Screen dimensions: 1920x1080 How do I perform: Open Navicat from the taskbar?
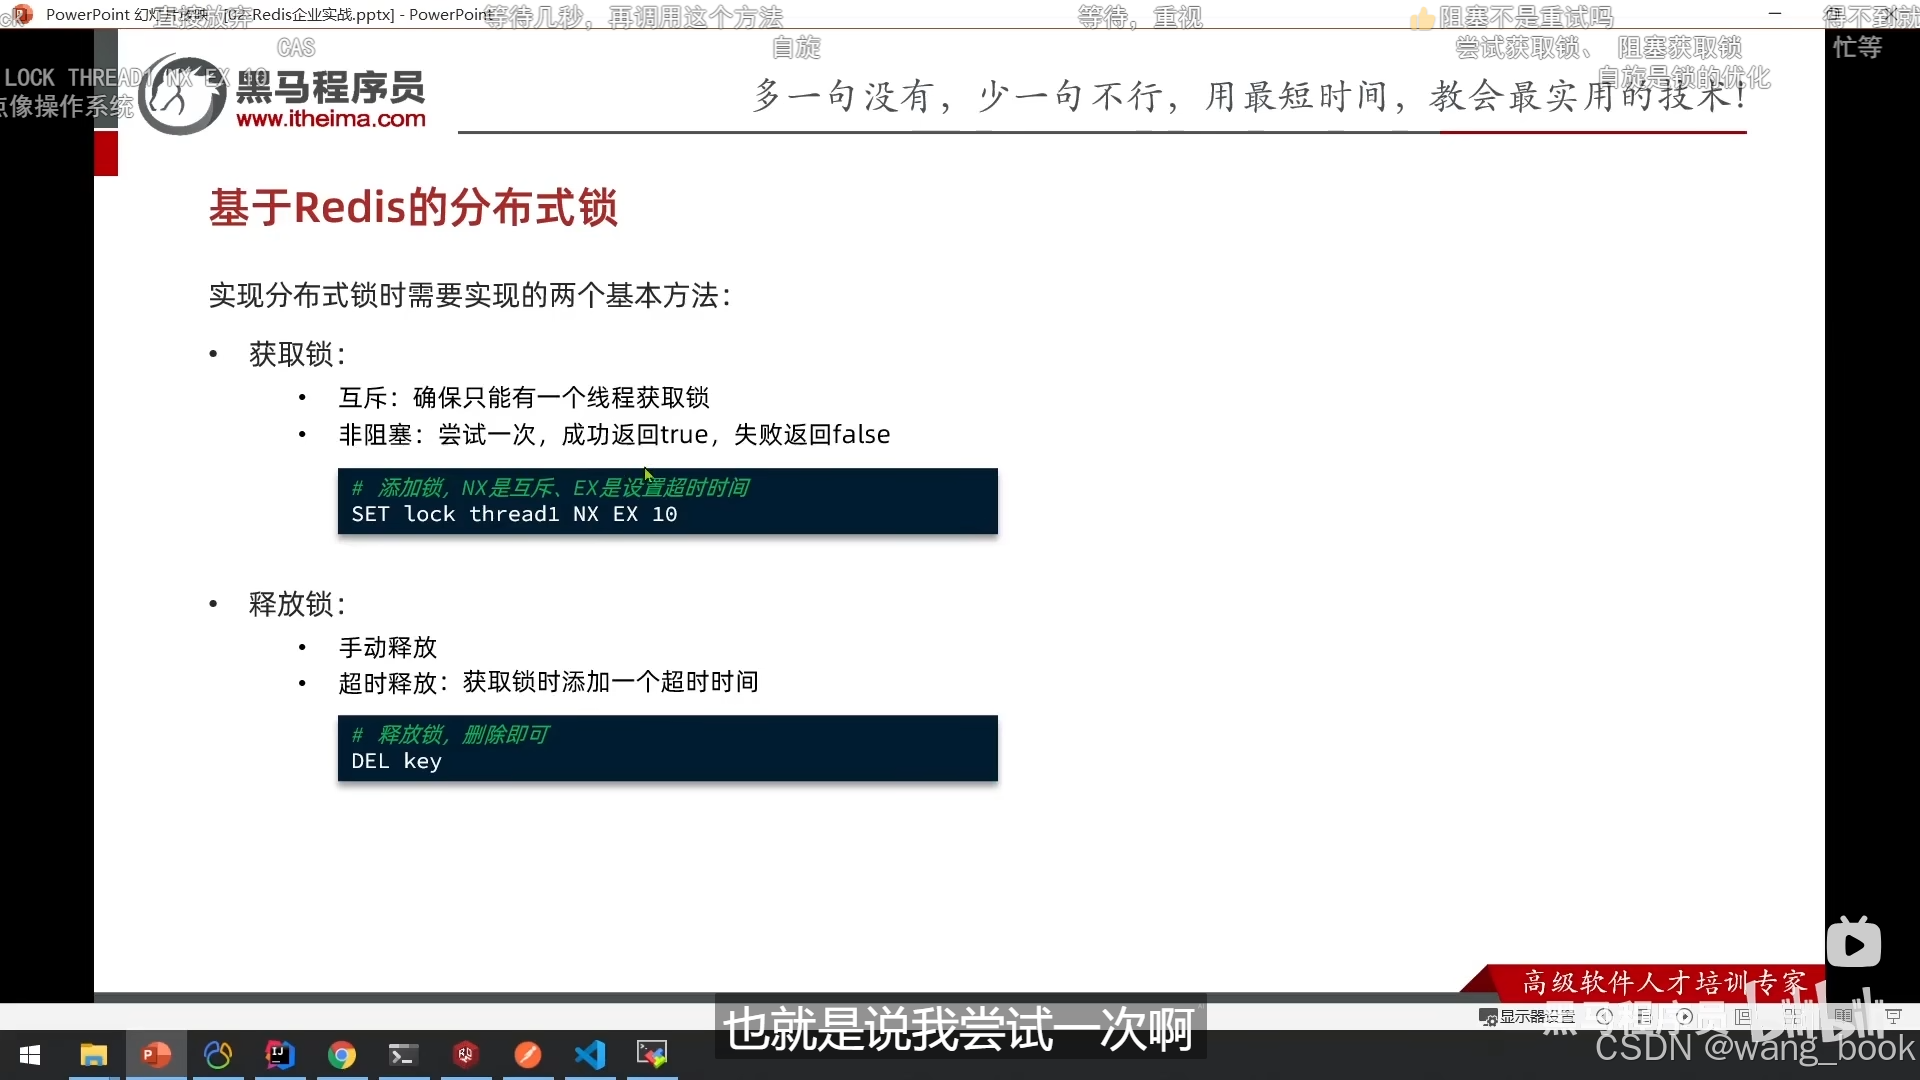218,1055
